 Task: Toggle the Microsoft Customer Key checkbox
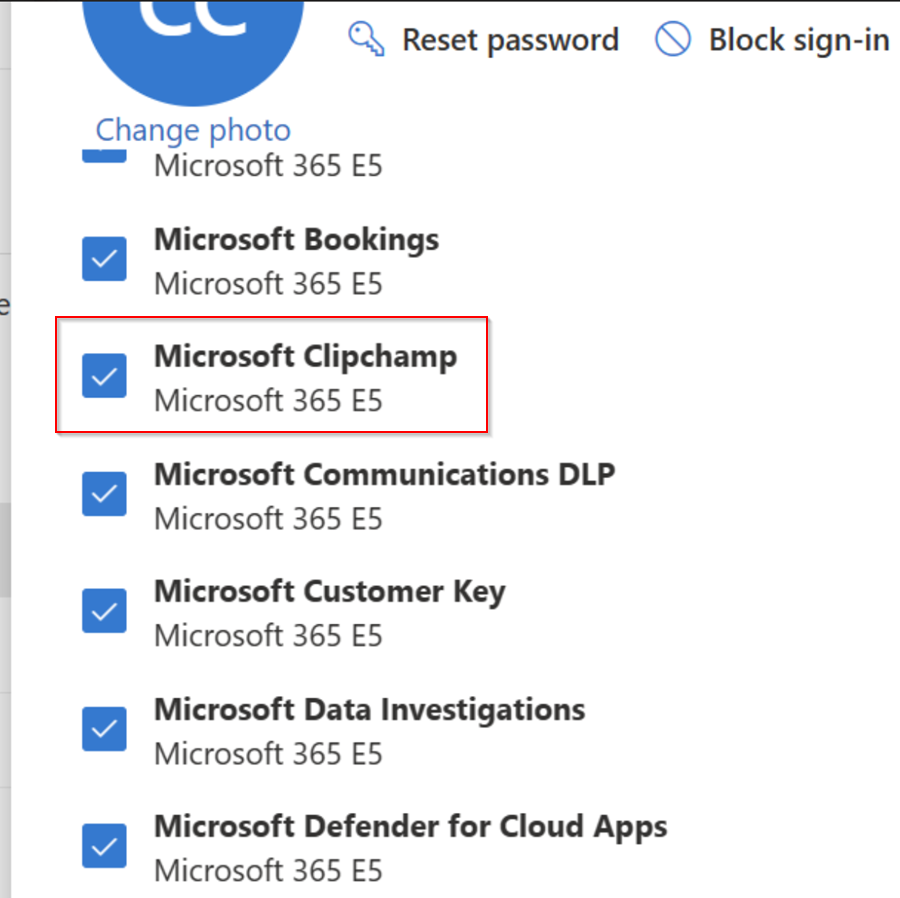[x=104, y=611]
